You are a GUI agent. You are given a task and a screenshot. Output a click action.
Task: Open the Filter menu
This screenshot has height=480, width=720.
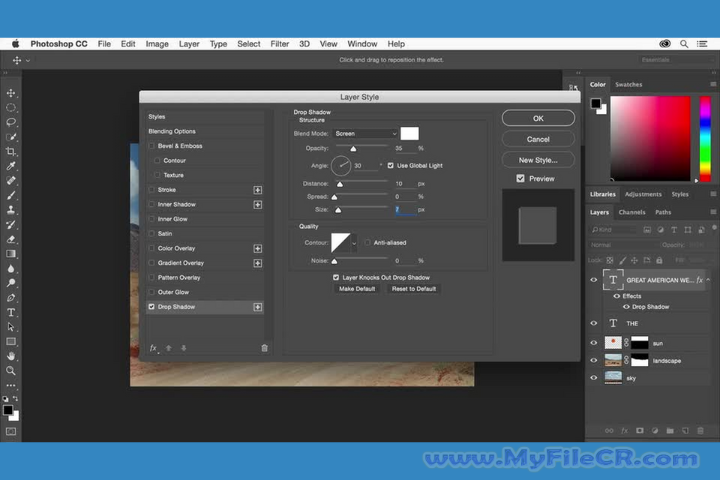coord(280,44)
